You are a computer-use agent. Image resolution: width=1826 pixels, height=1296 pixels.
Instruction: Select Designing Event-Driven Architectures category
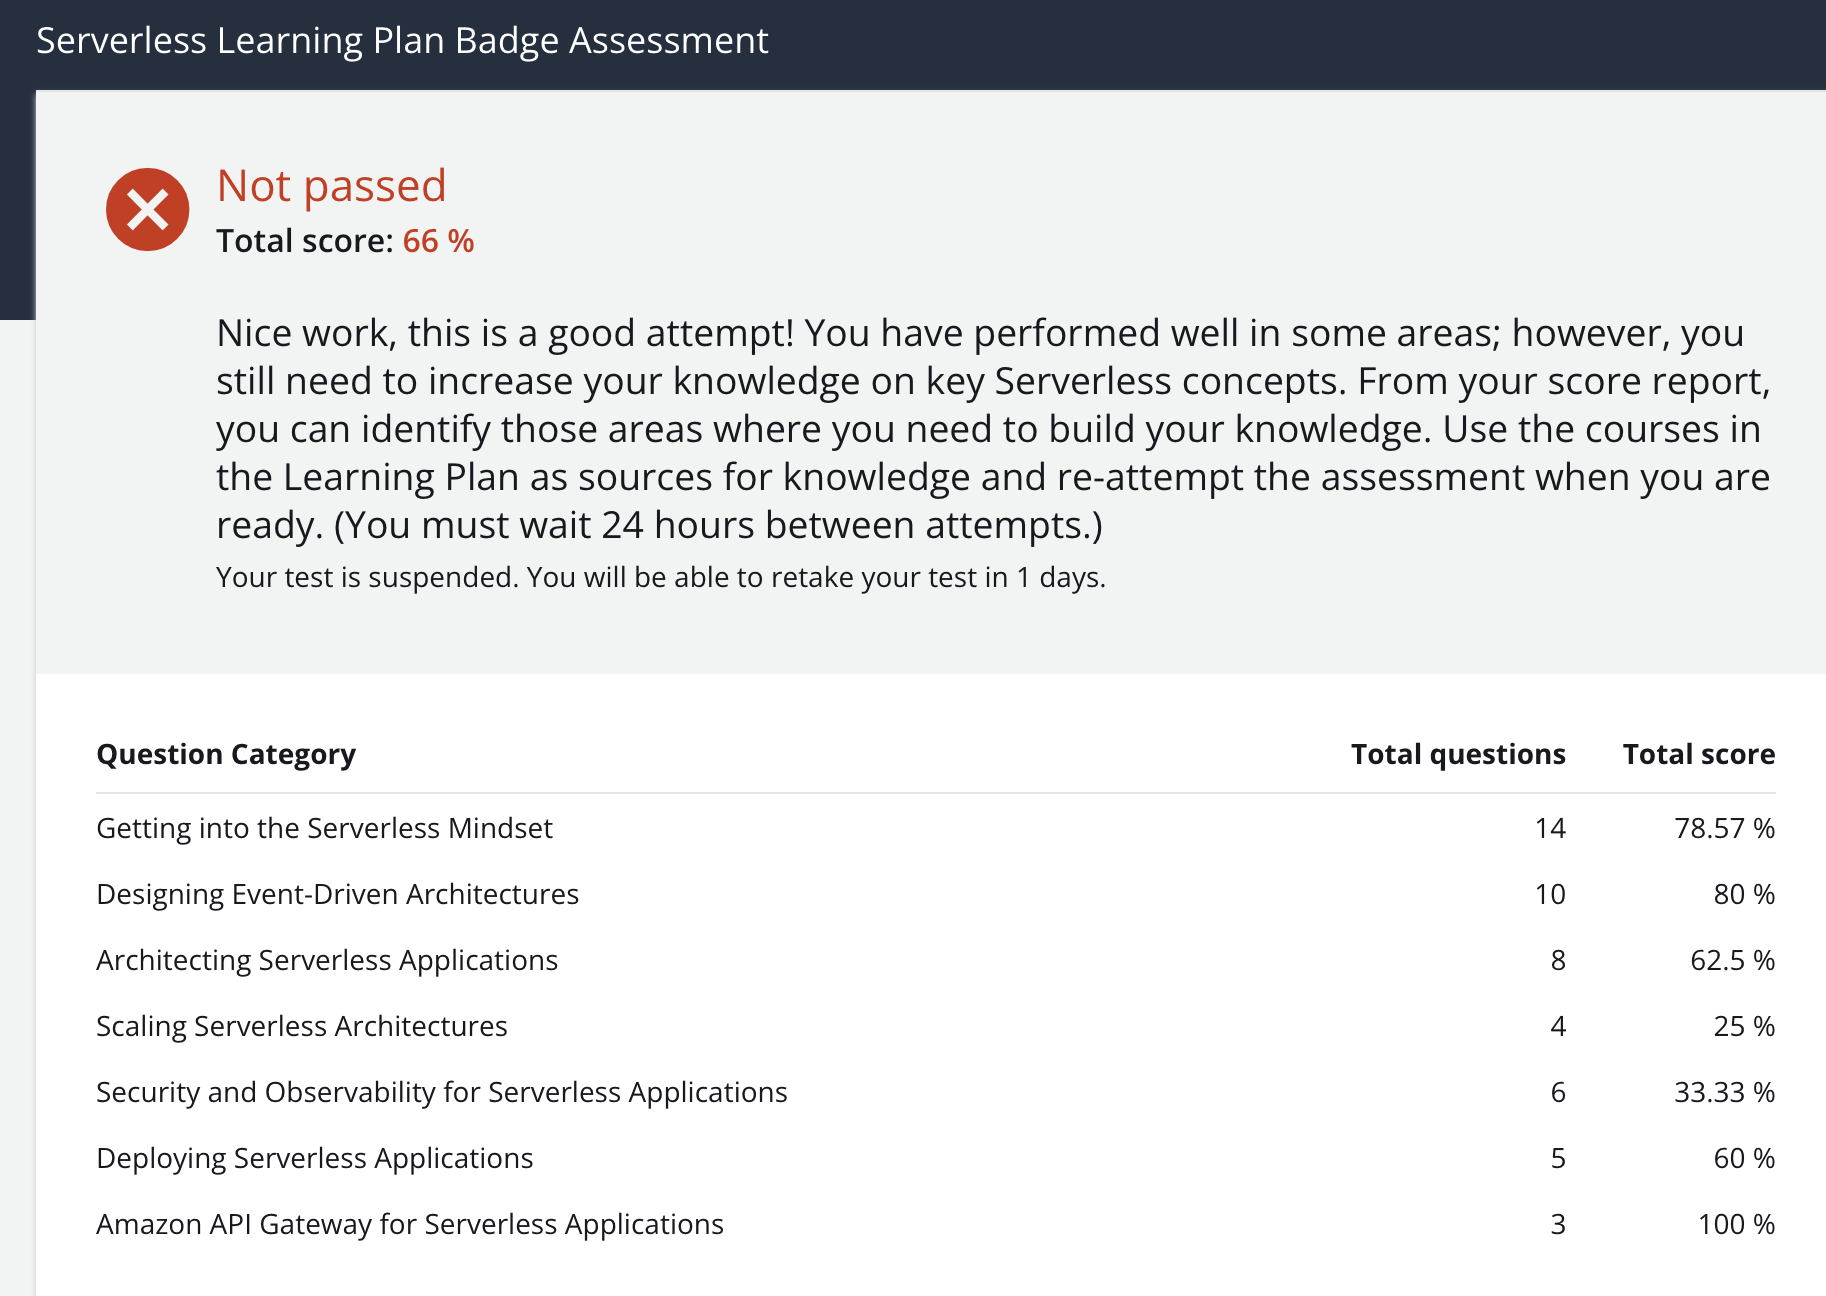pyautogui.click(x=337, y=894)
